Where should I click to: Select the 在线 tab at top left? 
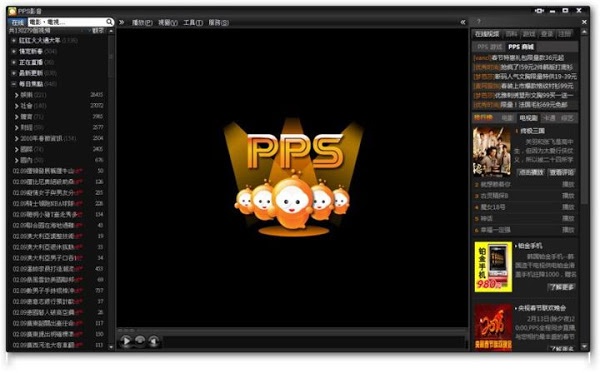point(18,22)
